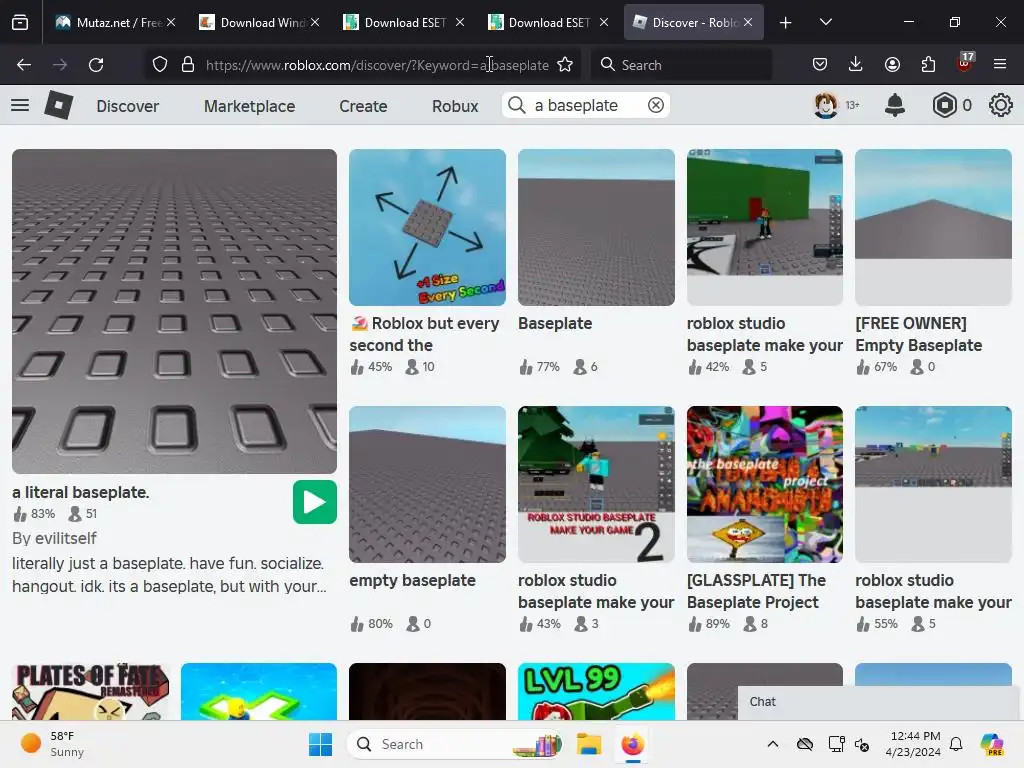
Task: Click the '[FREE OWNER] Empty Baseplate' title
Action: click(x=919, y=334)
